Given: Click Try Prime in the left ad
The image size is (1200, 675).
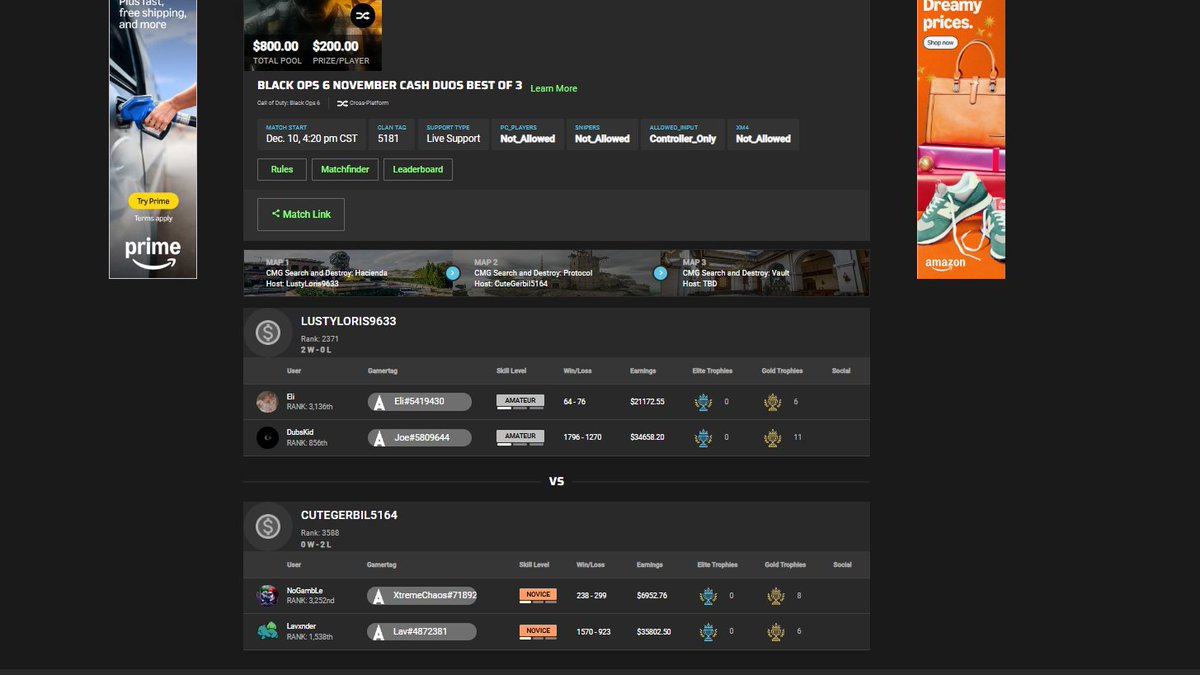Looking at the screenshot, I should click(153, 201).
